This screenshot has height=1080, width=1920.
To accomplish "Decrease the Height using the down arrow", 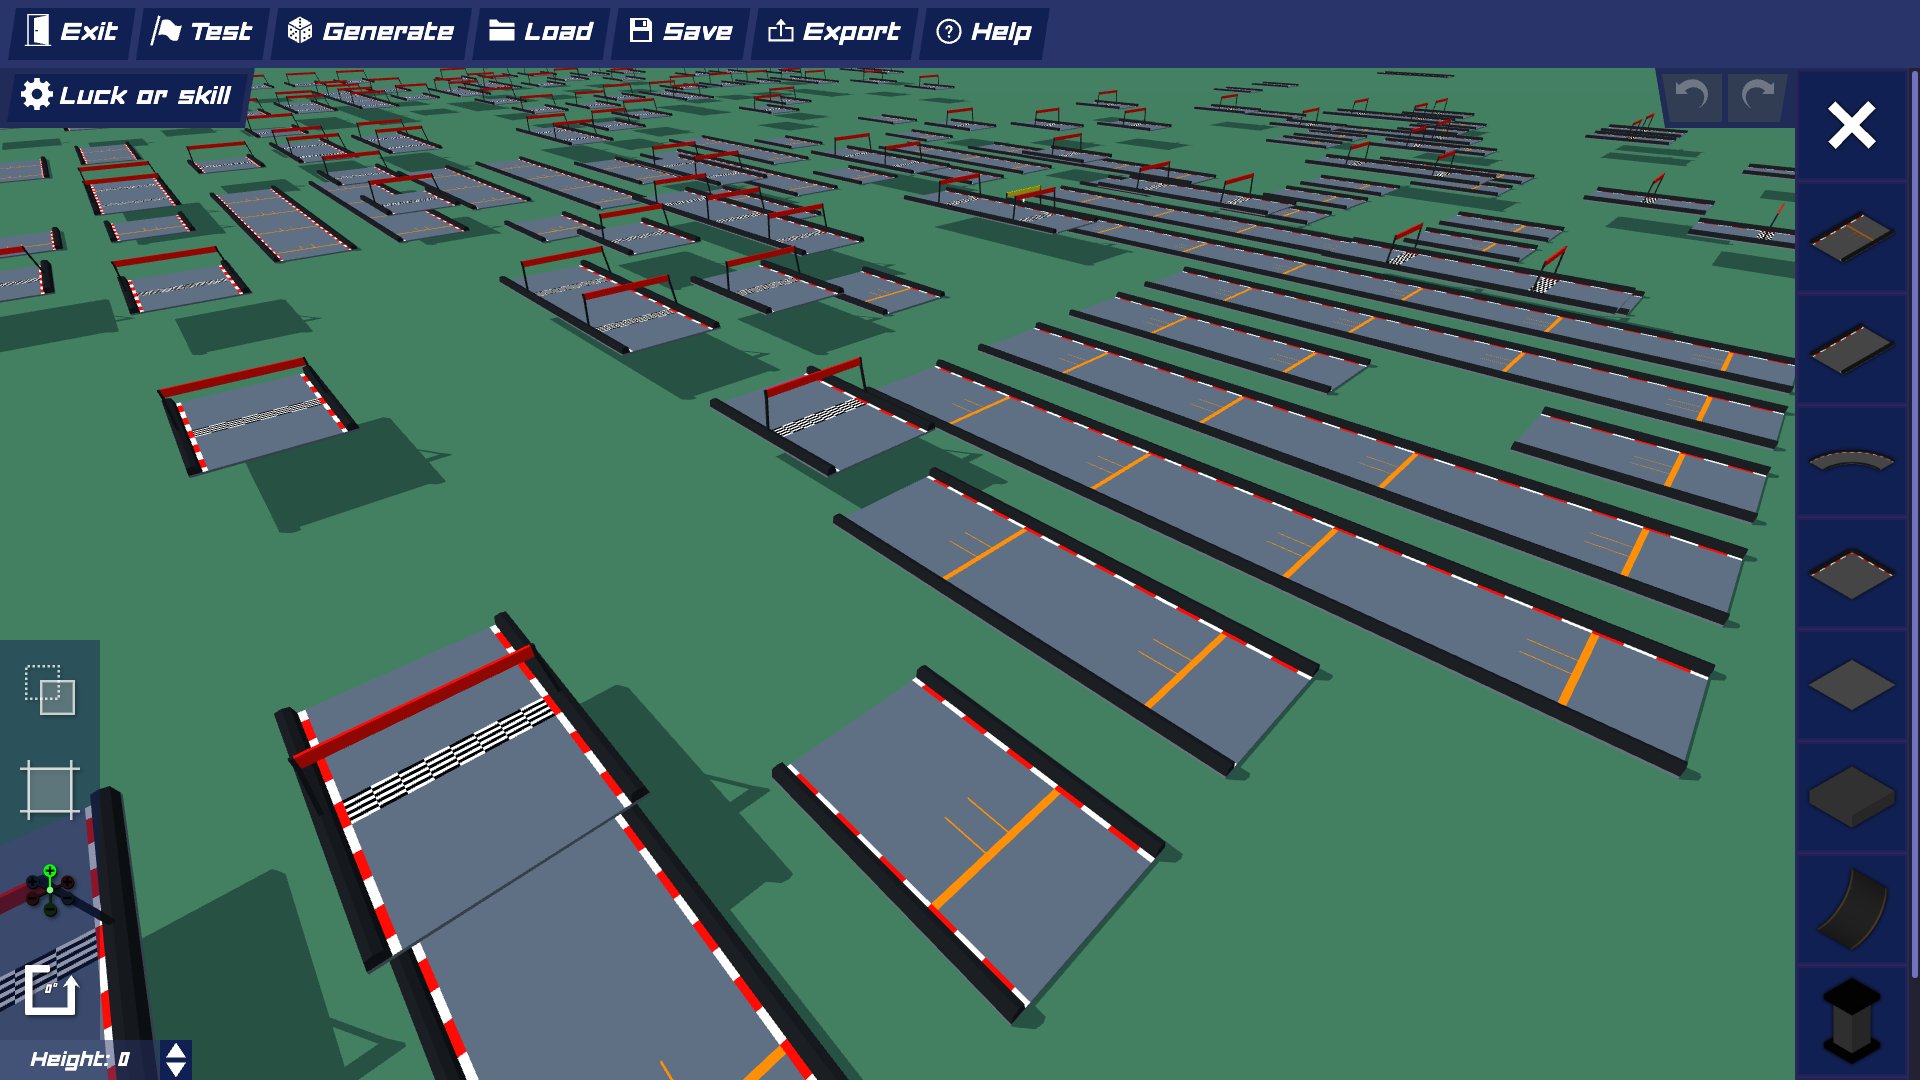I will coord(175,1068).
